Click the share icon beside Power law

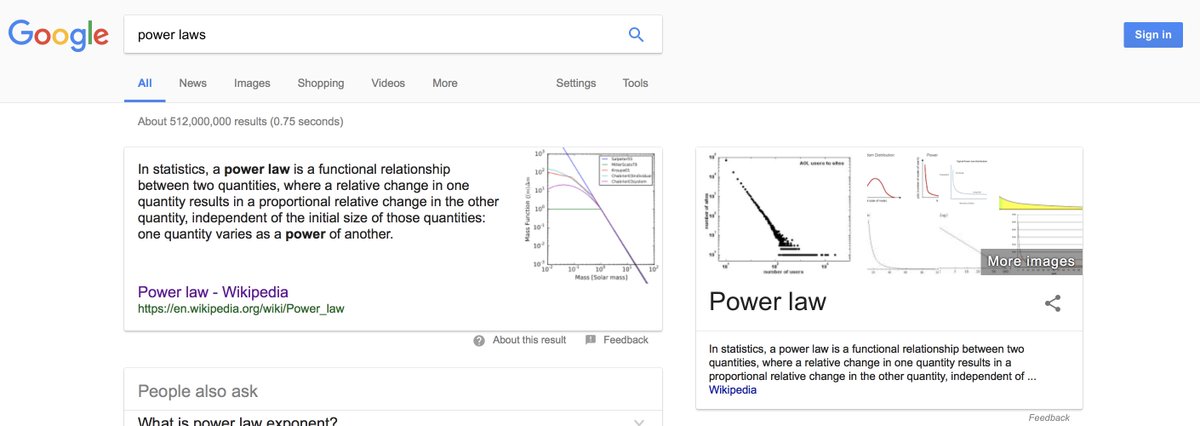pos(1052,303)
